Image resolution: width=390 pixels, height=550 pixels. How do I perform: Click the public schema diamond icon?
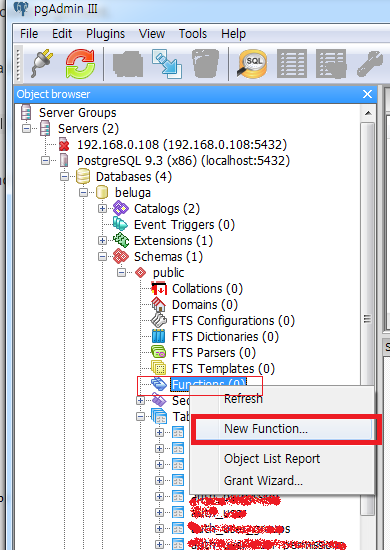point(141,273)
